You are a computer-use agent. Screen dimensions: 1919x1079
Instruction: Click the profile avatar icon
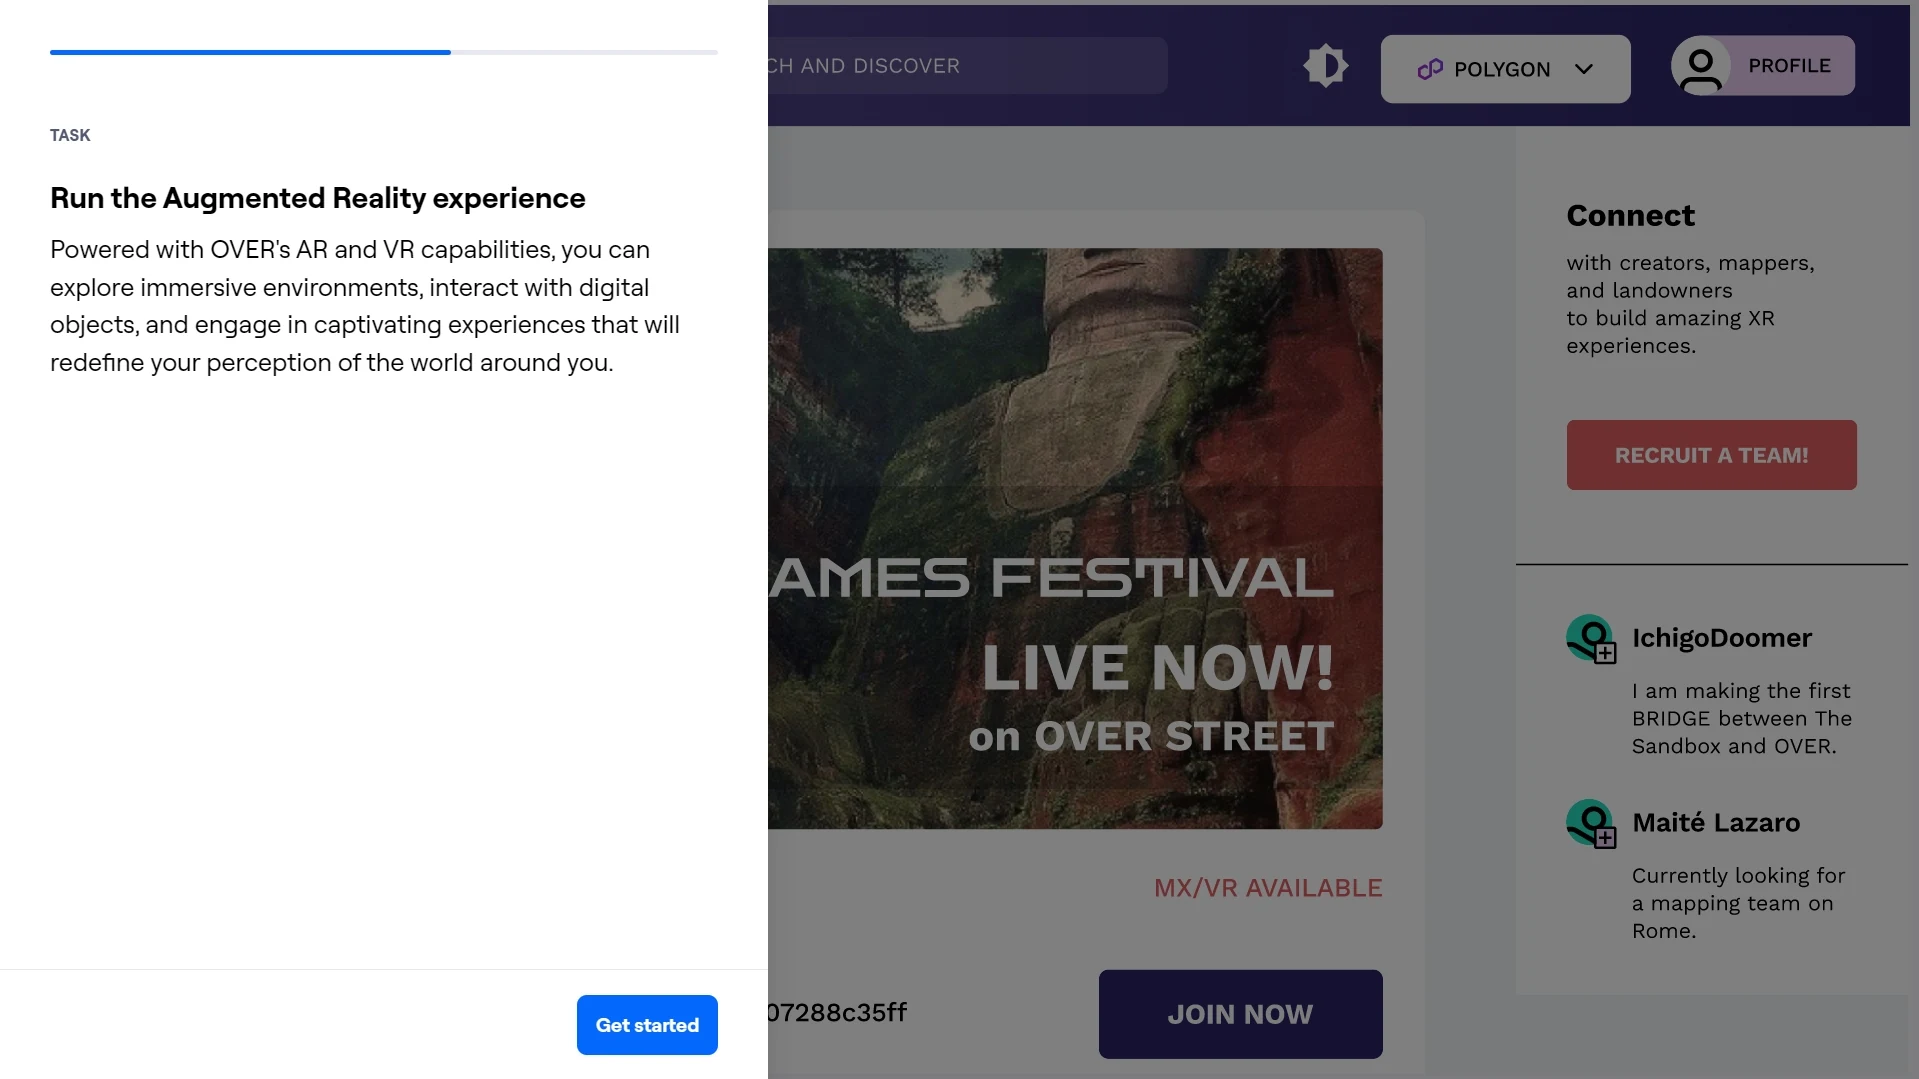click(1701, 66)
